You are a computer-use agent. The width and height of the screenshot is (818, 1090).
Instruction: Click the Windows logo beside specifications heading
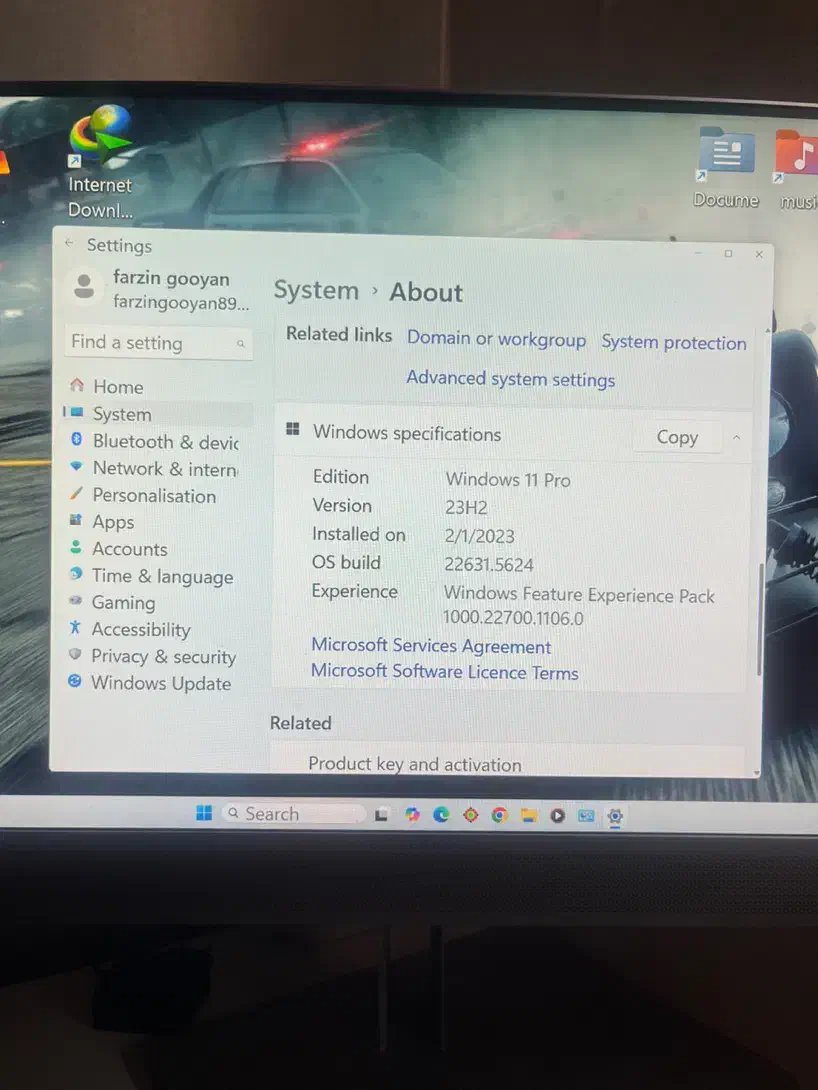click(293, 429)
